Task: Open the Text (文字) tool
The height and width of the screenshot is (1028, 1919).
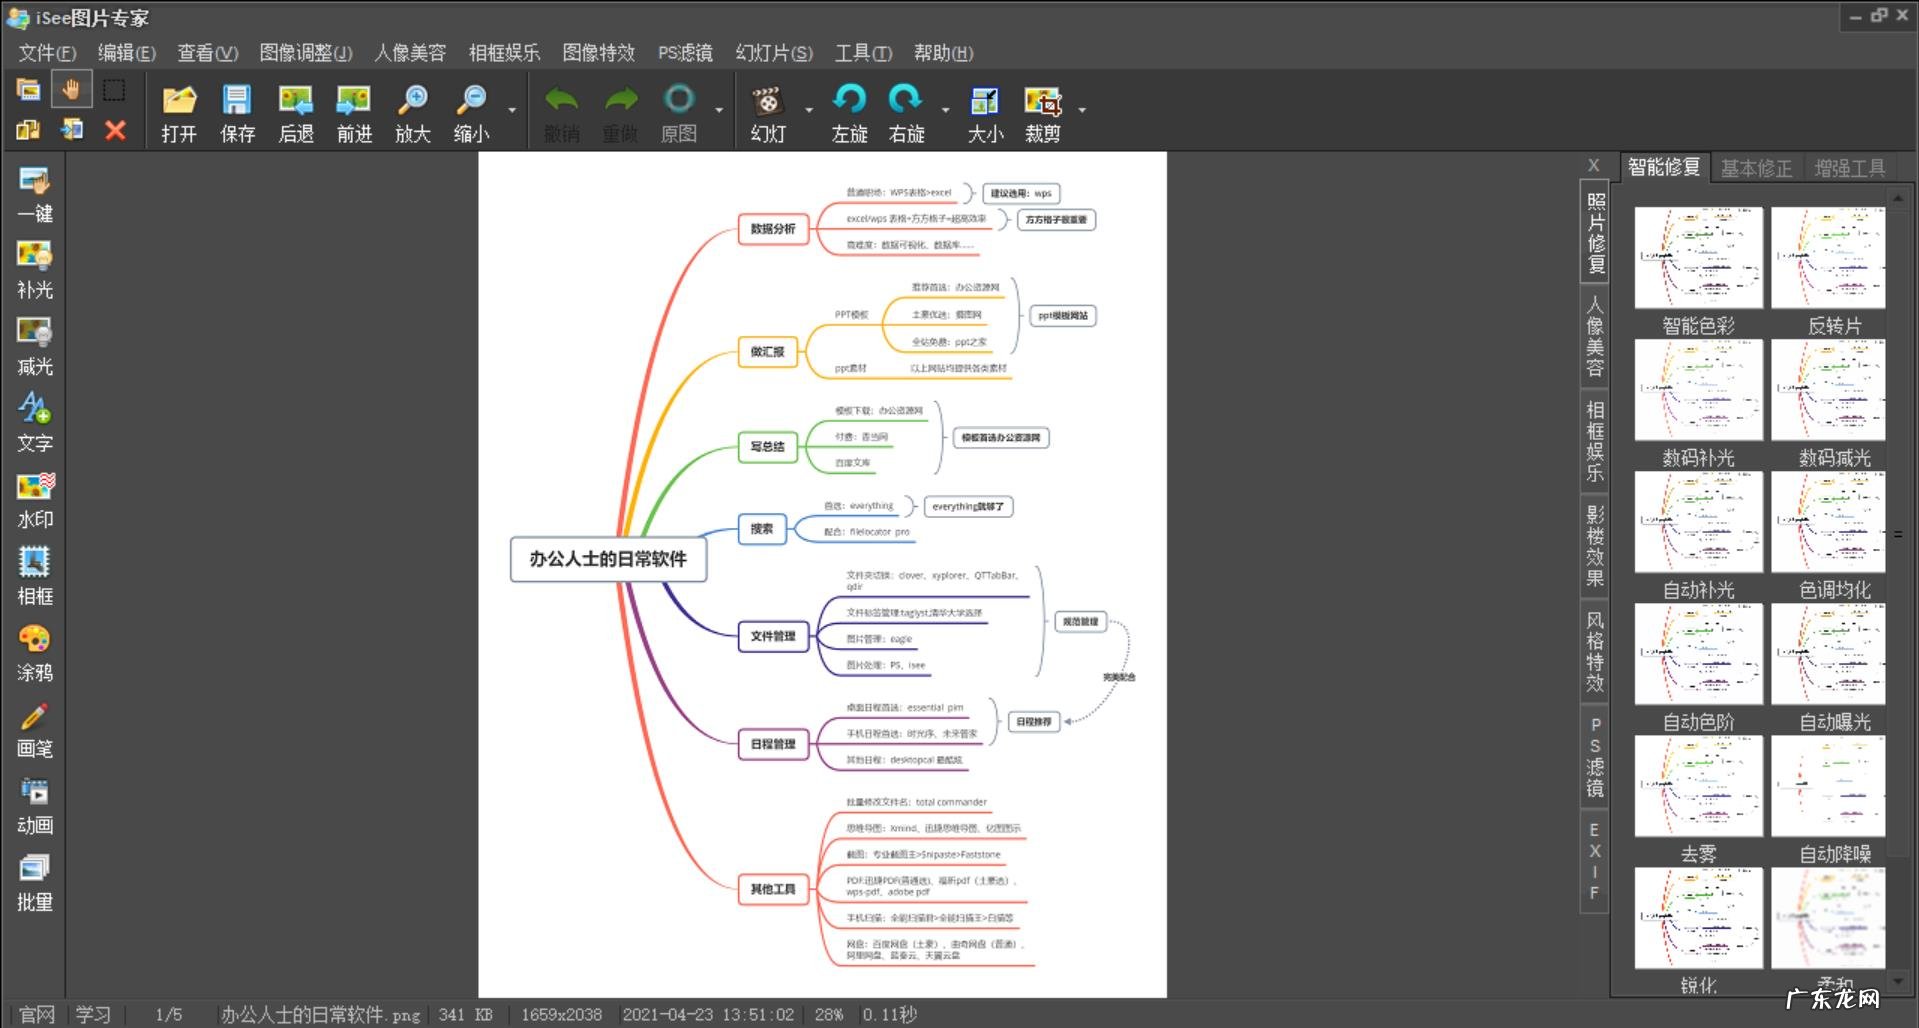Action: coord(35,410)
